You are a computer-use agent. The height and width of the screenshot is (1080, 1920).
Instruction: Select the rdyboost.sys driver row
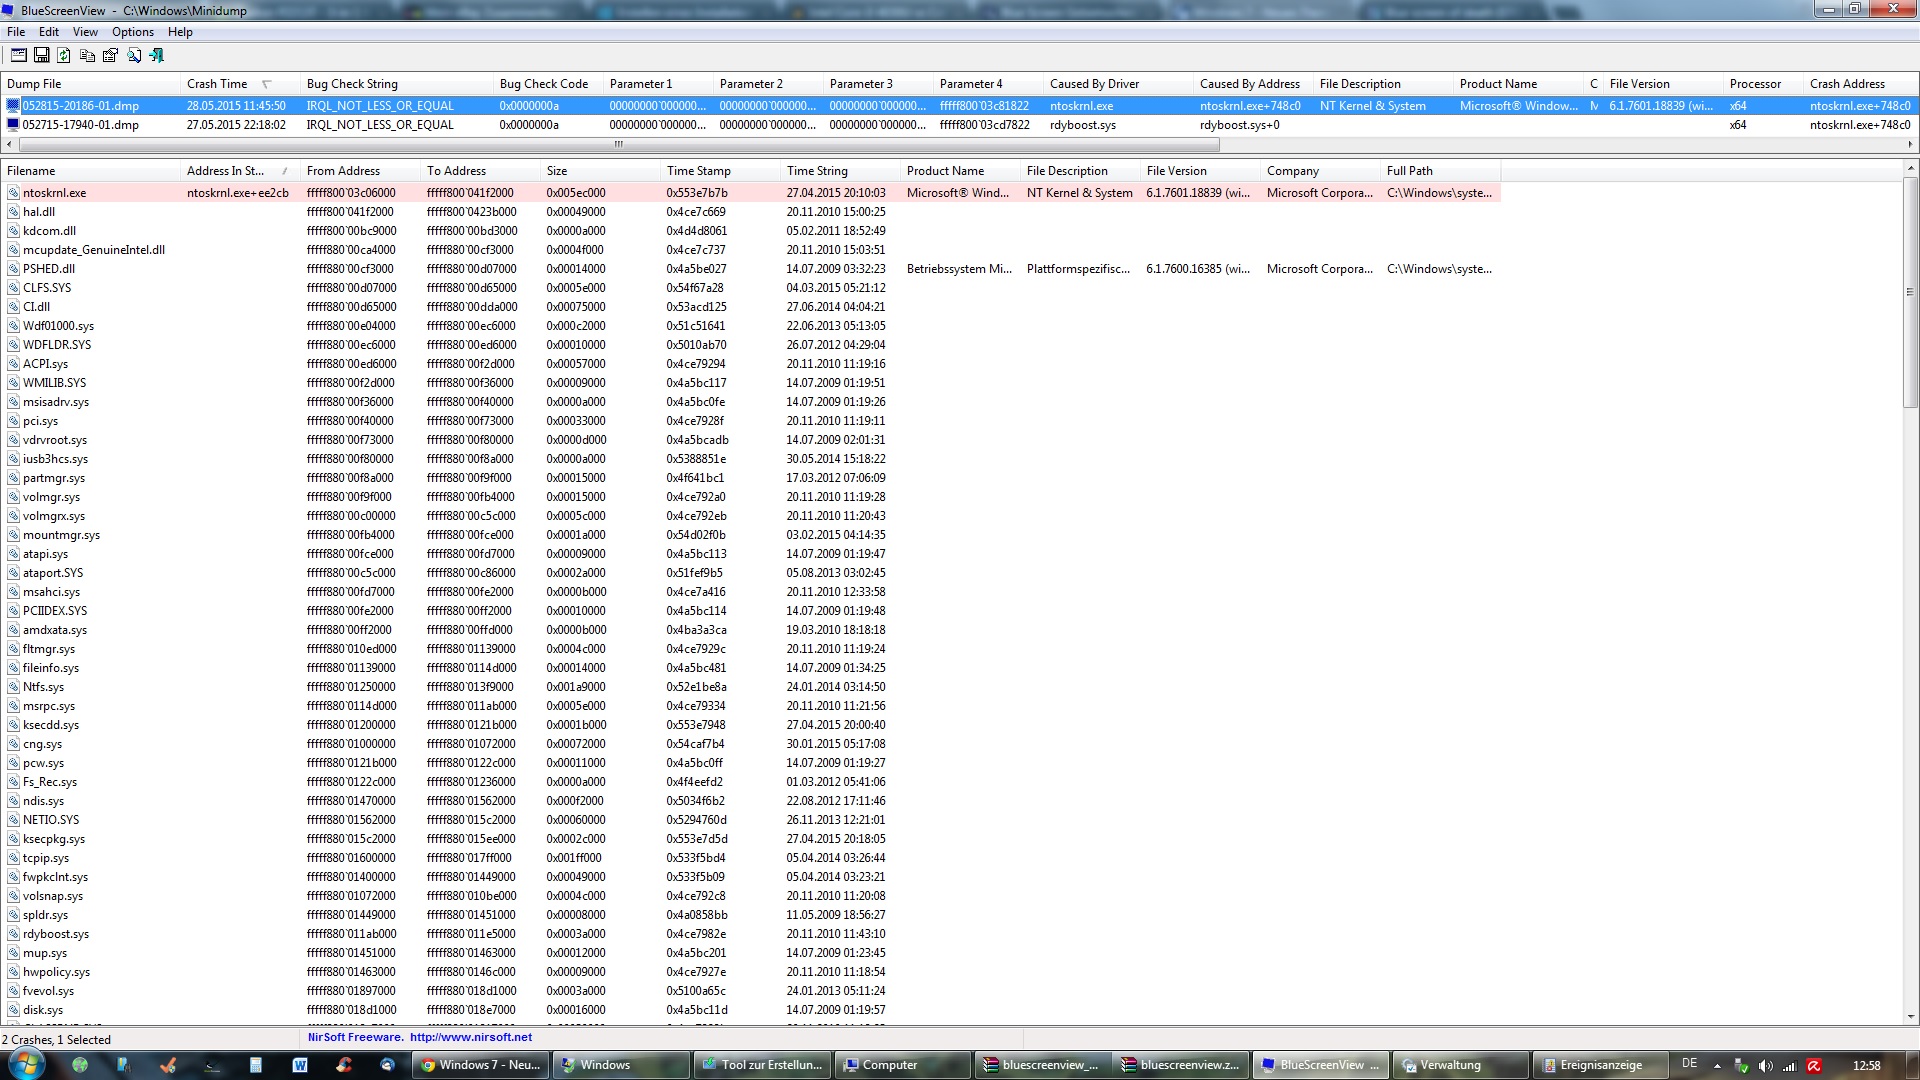click(x=56, y=934)
